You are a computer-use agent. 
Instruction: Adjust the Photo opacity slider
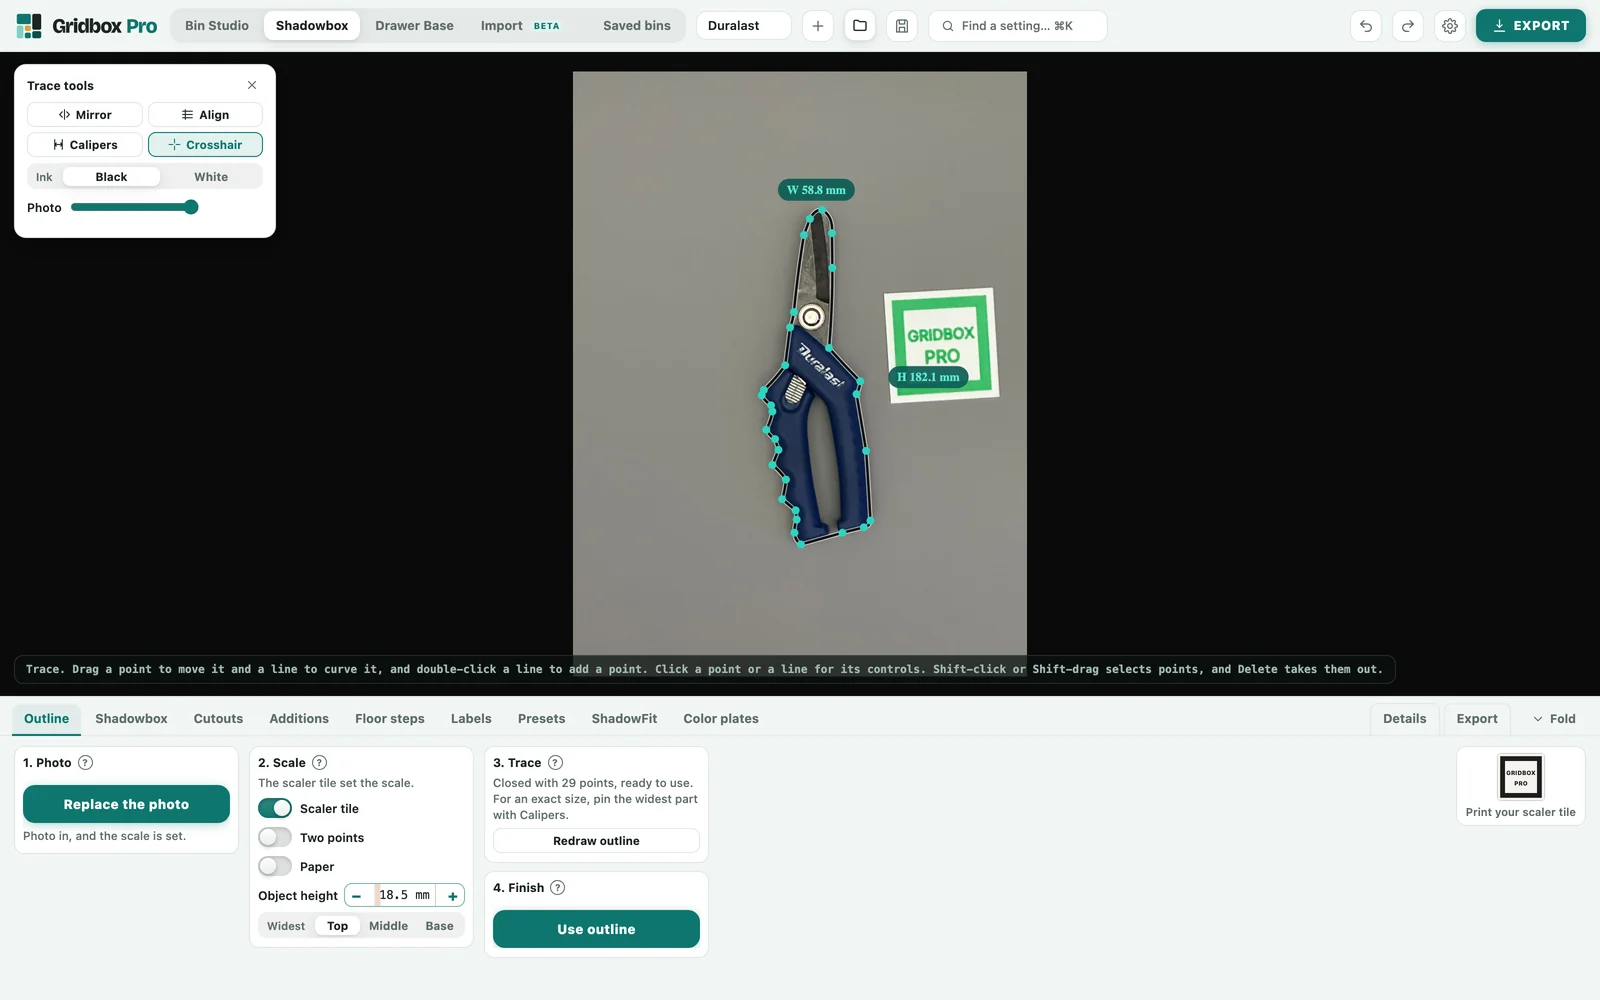(x=135, y=207)
